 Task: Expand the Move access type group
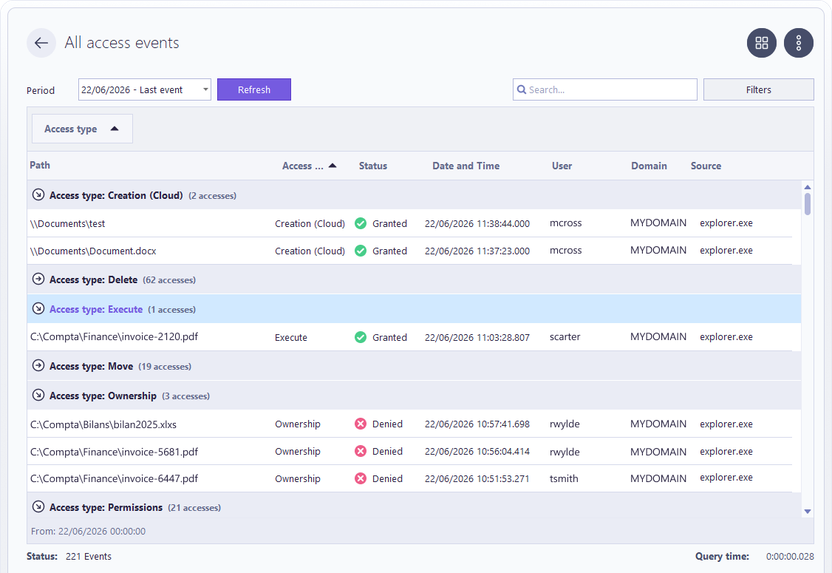(x=38, y=366)
